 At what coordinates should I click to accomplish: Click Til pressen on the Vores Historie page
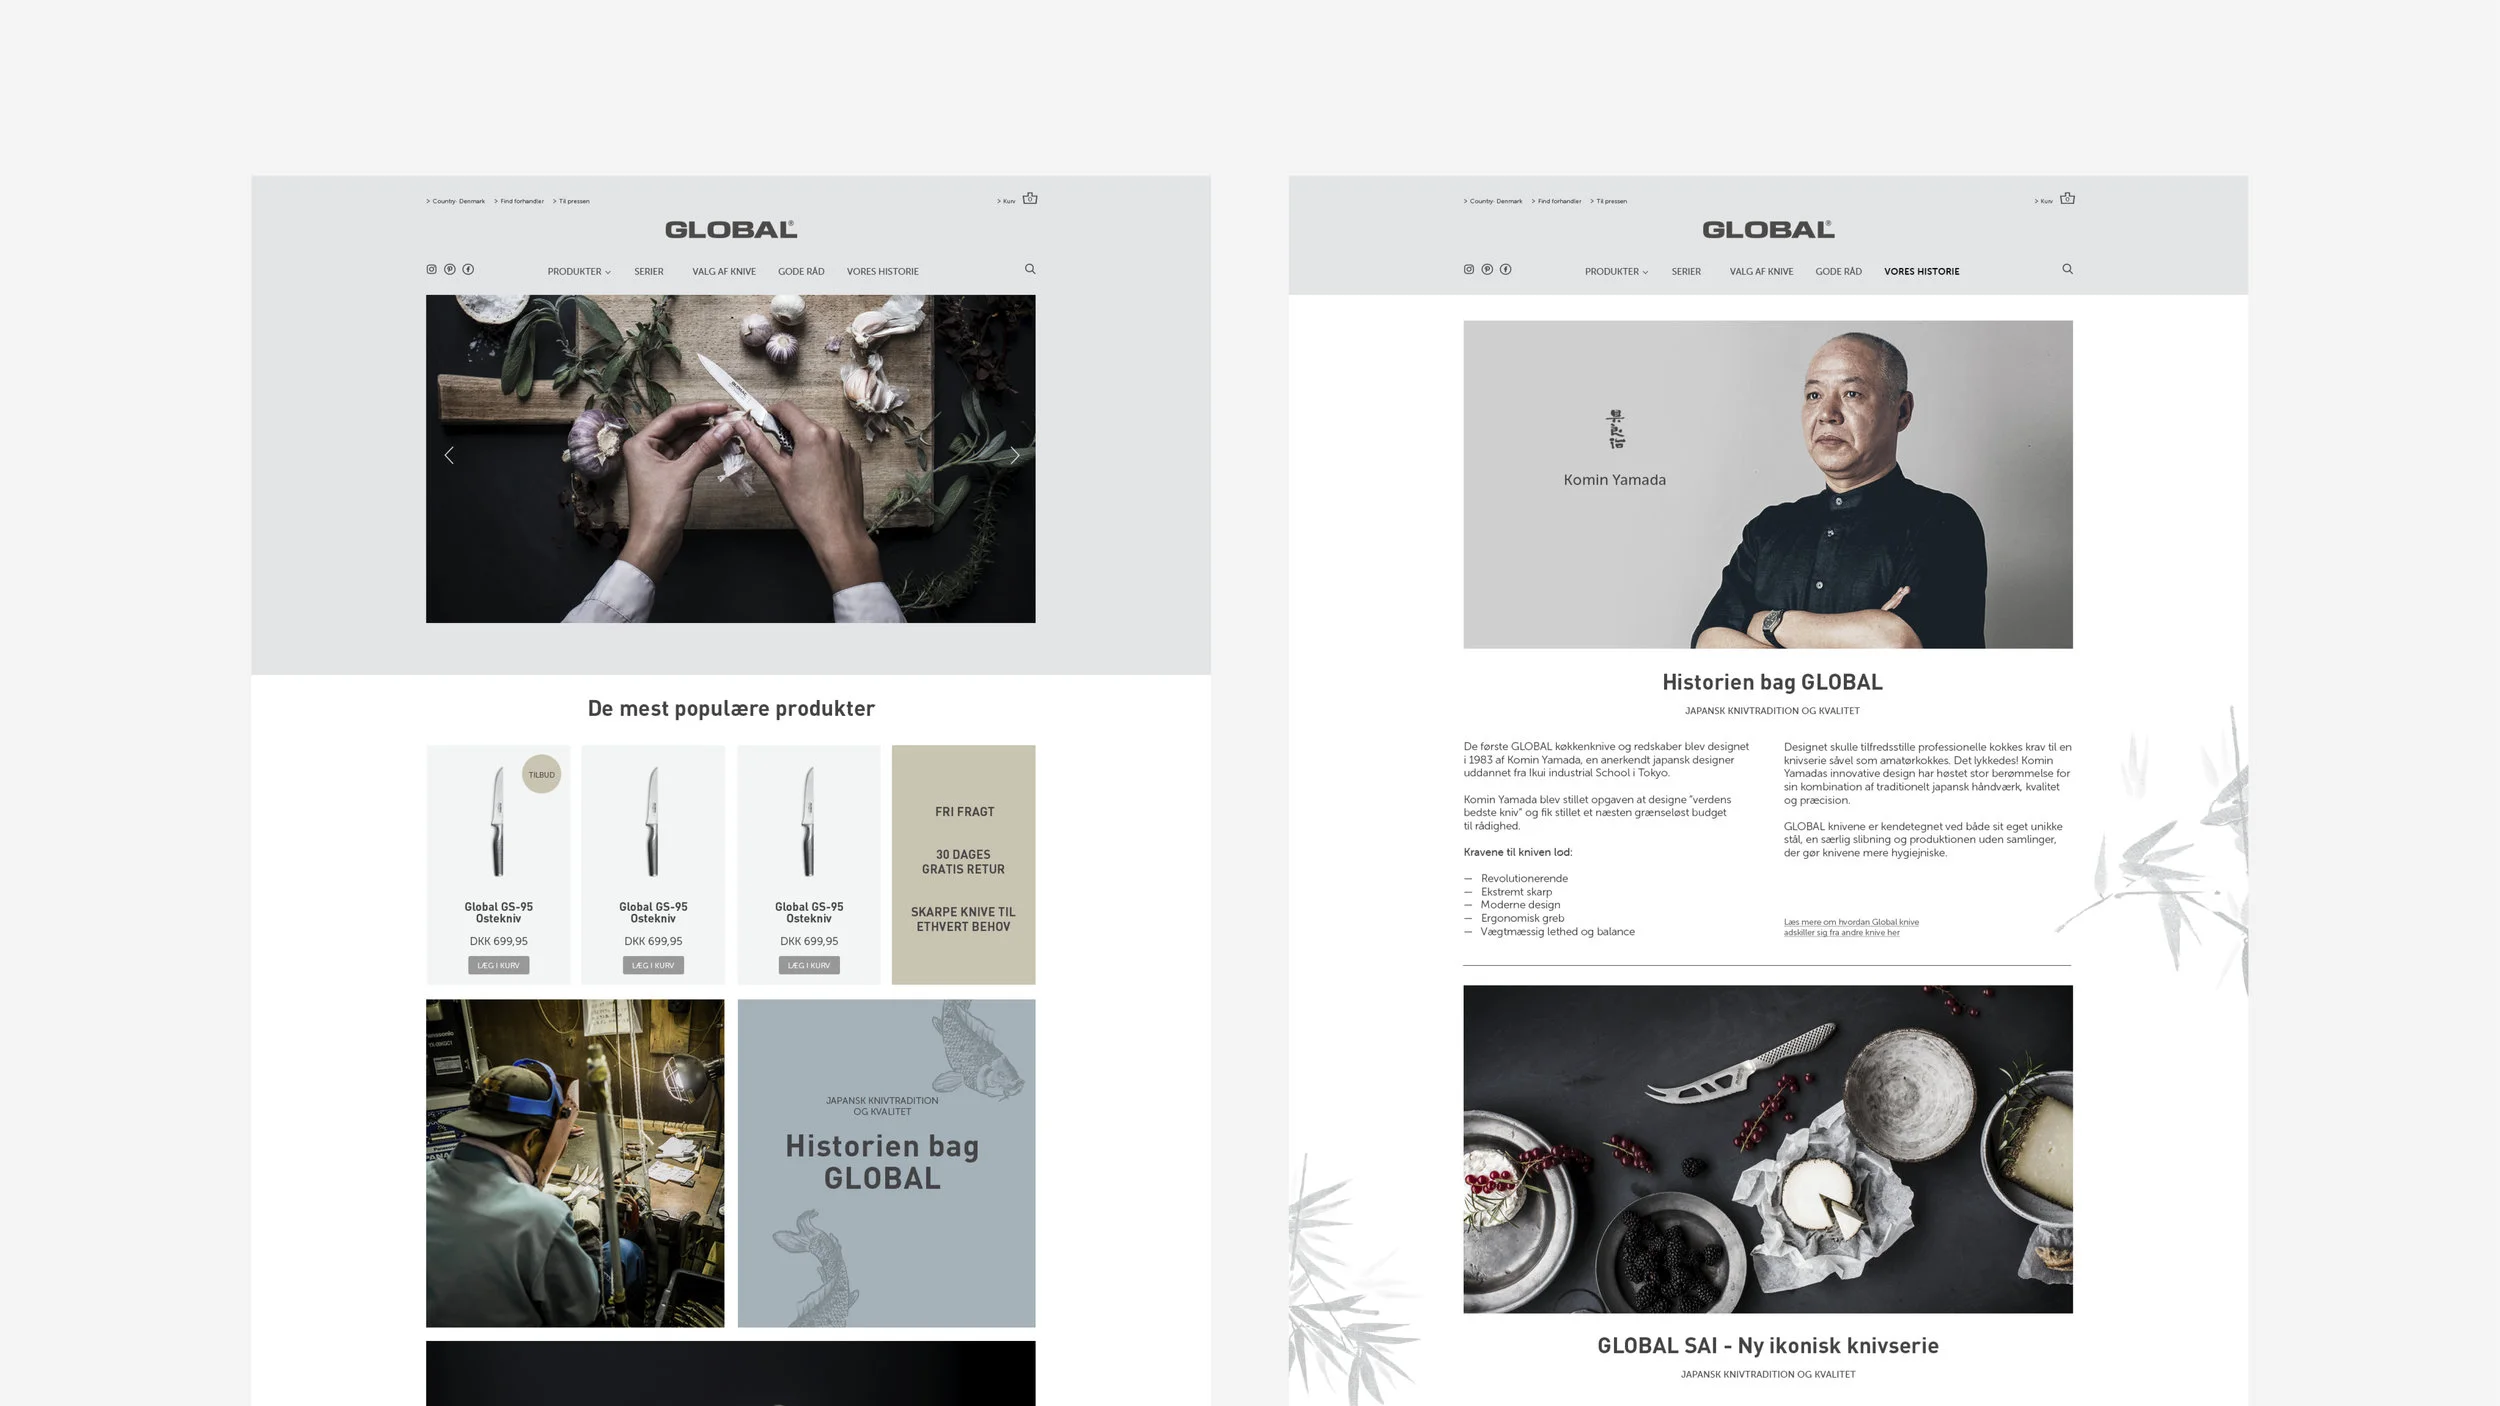(x=1608, y=201)
